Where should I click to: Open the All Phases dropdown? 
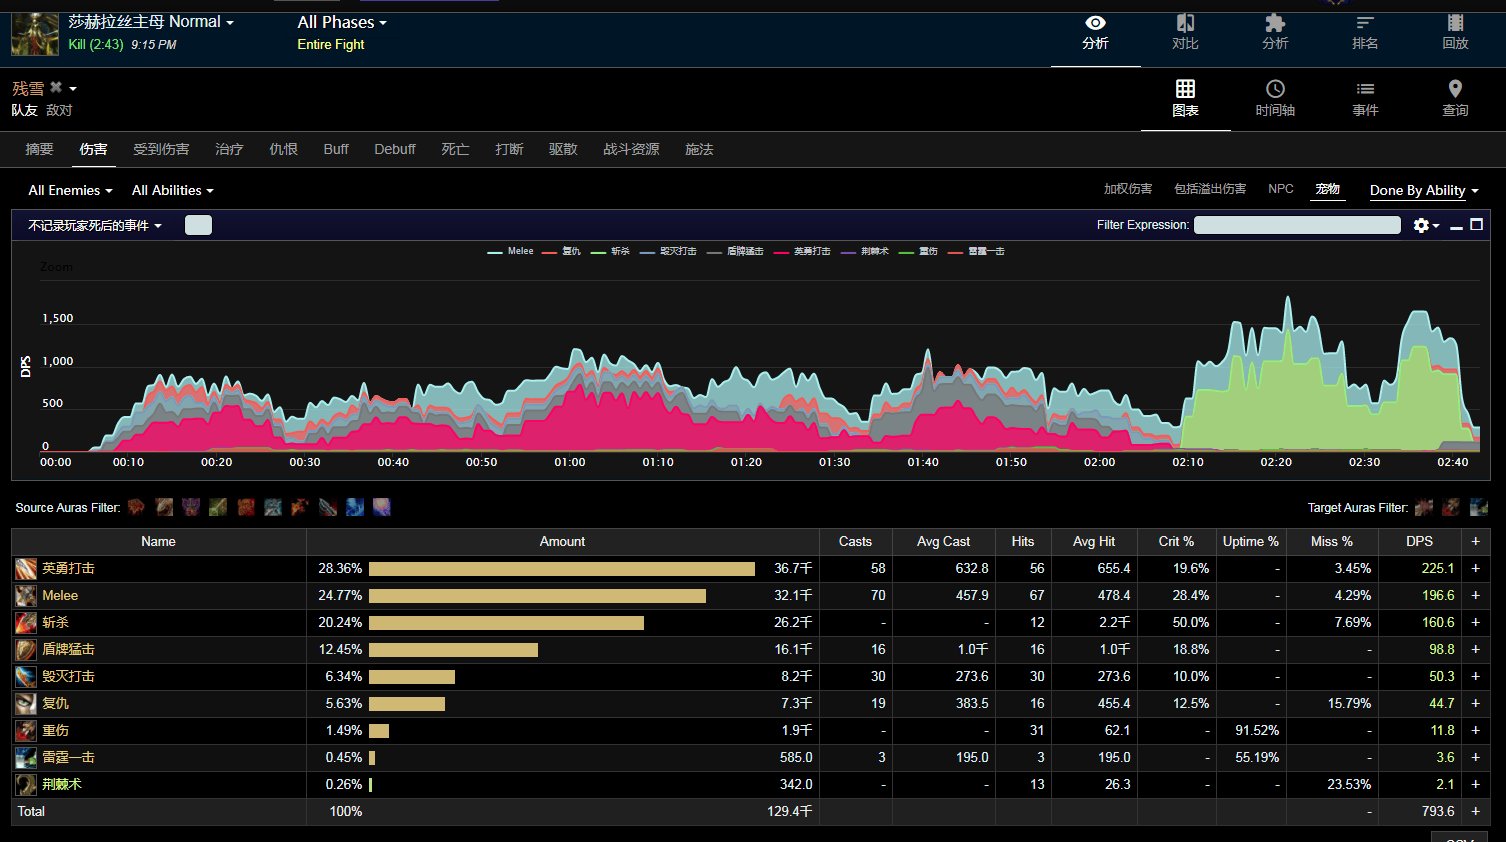pos(342,22)
